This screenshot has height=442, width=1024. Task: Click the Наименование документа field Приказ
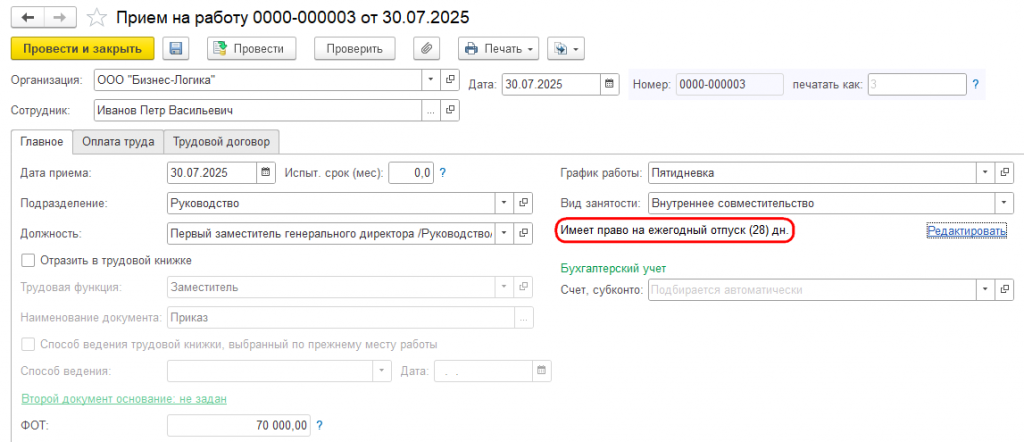click(342, 318)
